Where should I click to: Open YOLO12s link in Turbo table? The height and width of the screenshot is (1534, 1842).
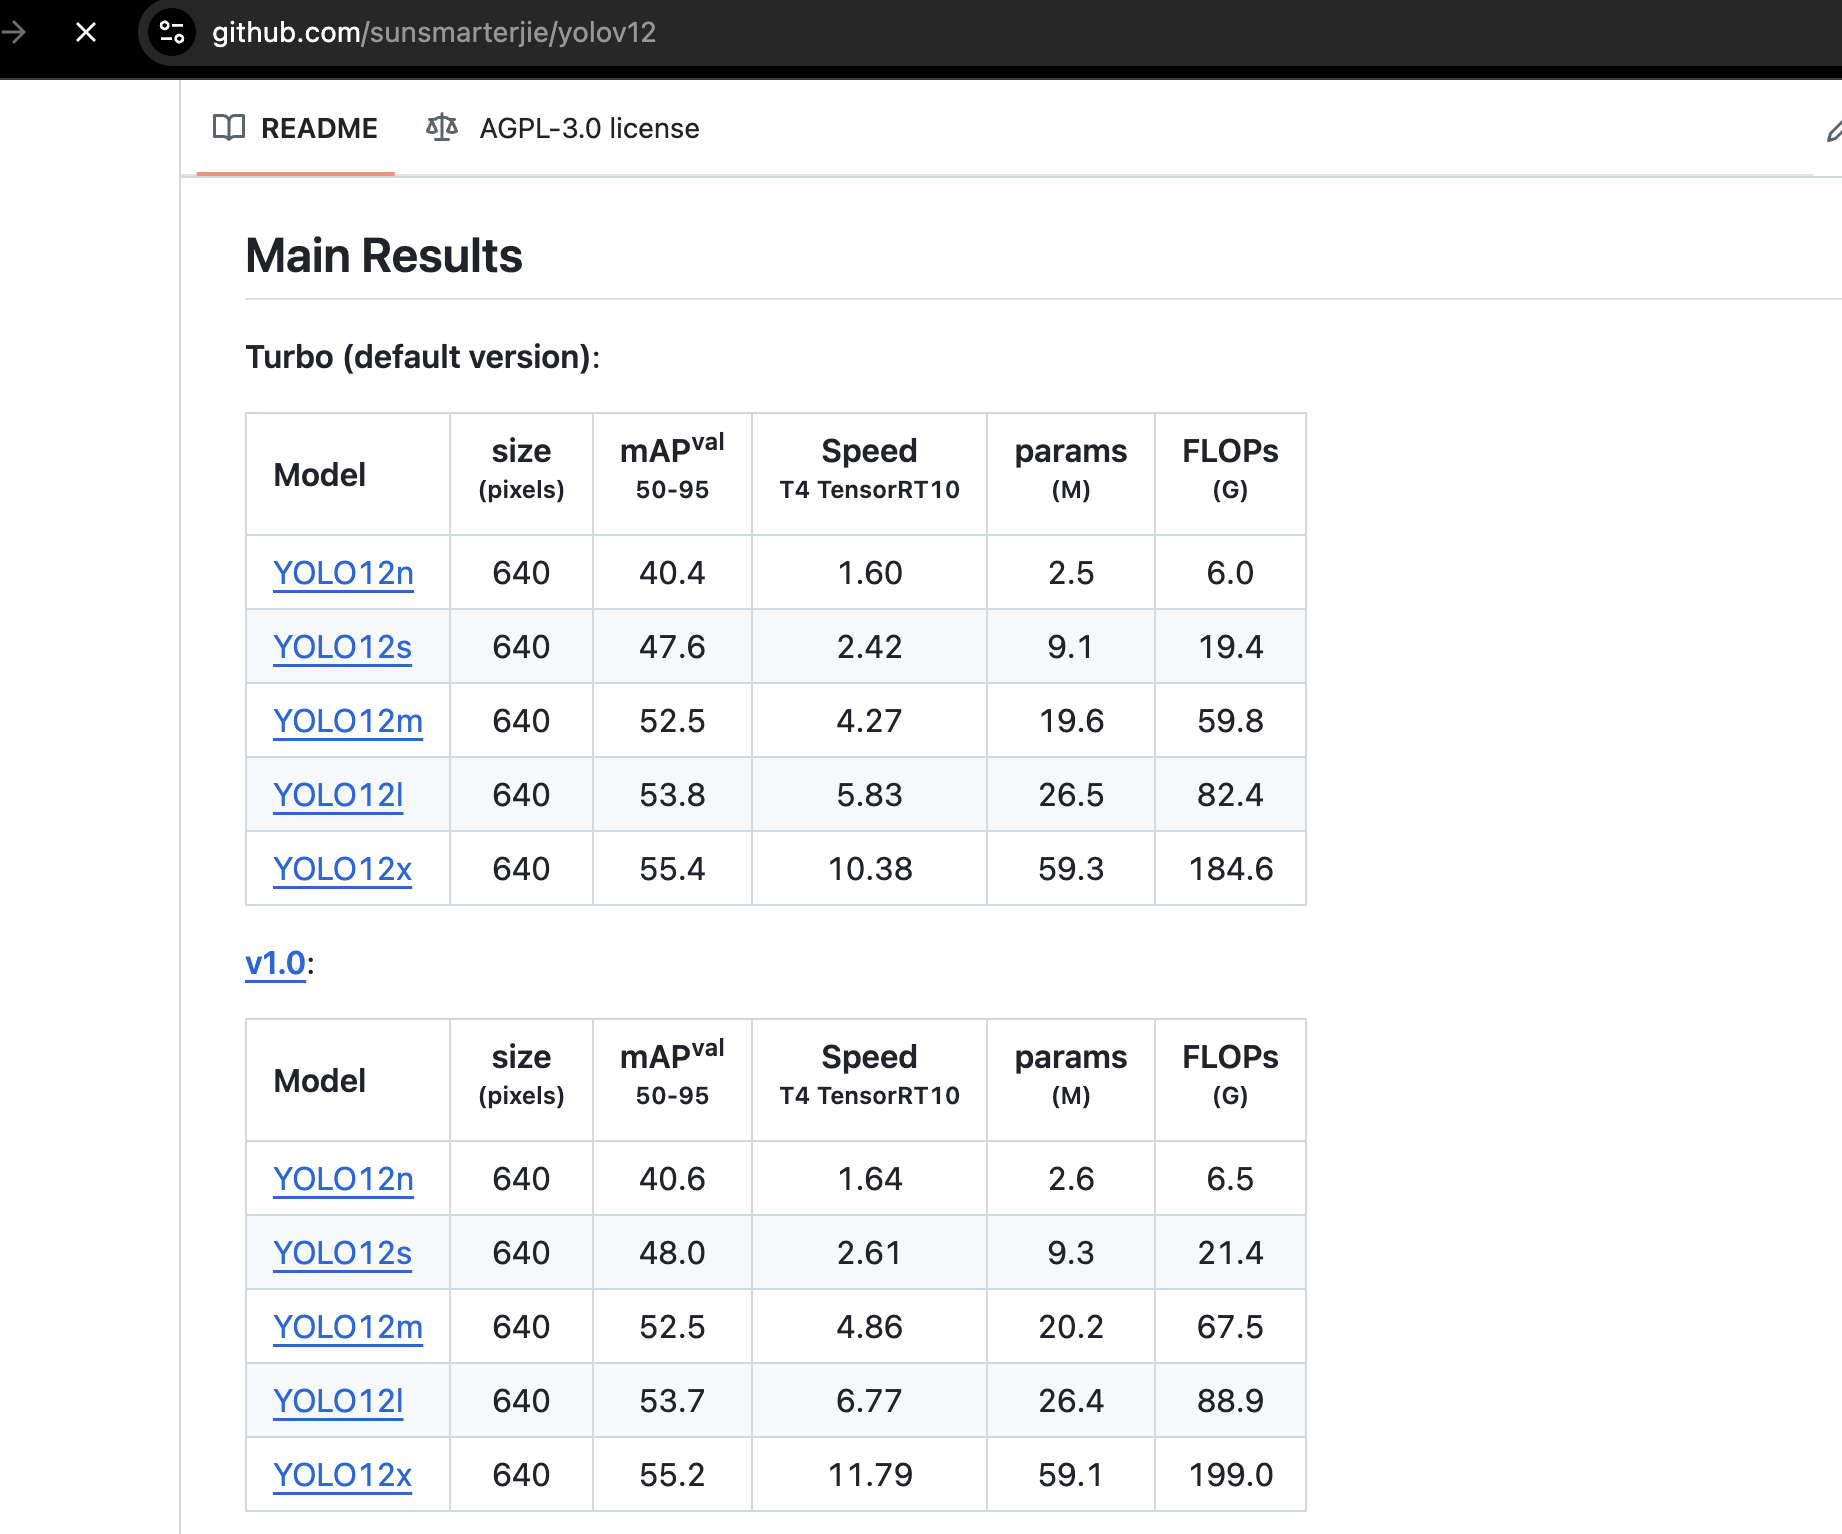[x=342, y=647]
